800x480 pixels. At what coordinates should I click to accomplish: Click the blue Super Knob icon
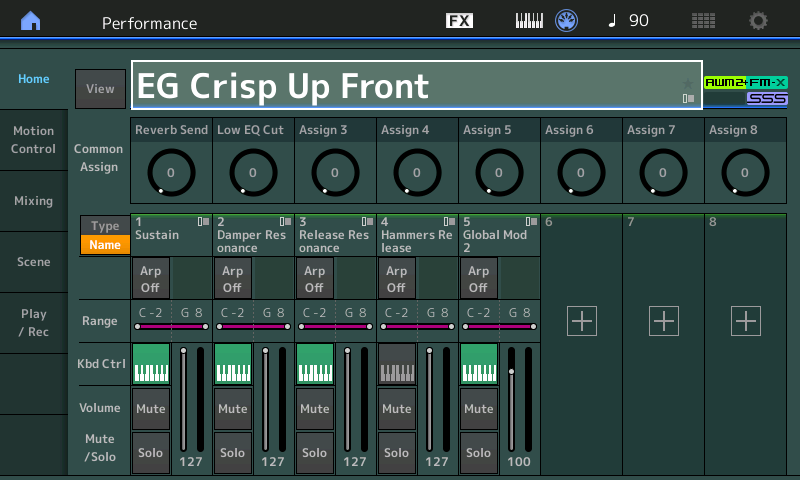[566, 21]
